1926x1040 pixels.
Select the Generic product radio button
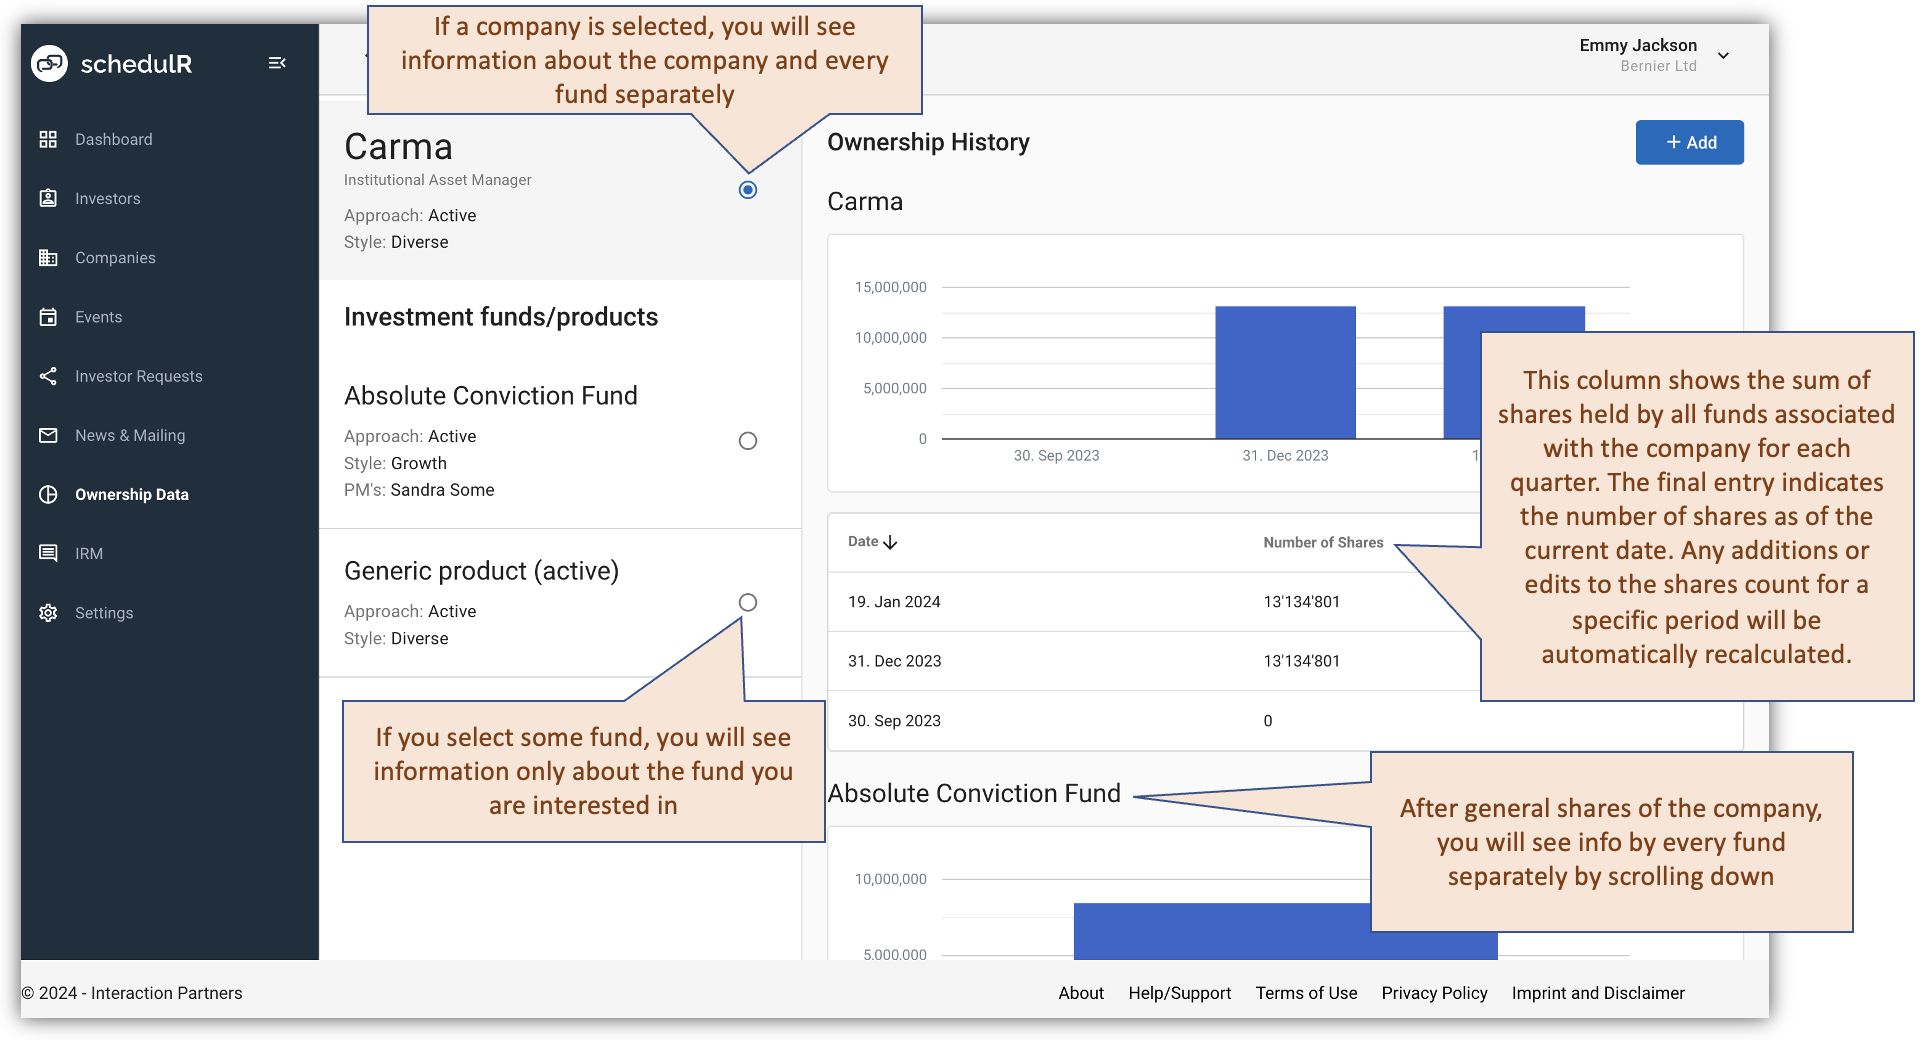point(747,602)
